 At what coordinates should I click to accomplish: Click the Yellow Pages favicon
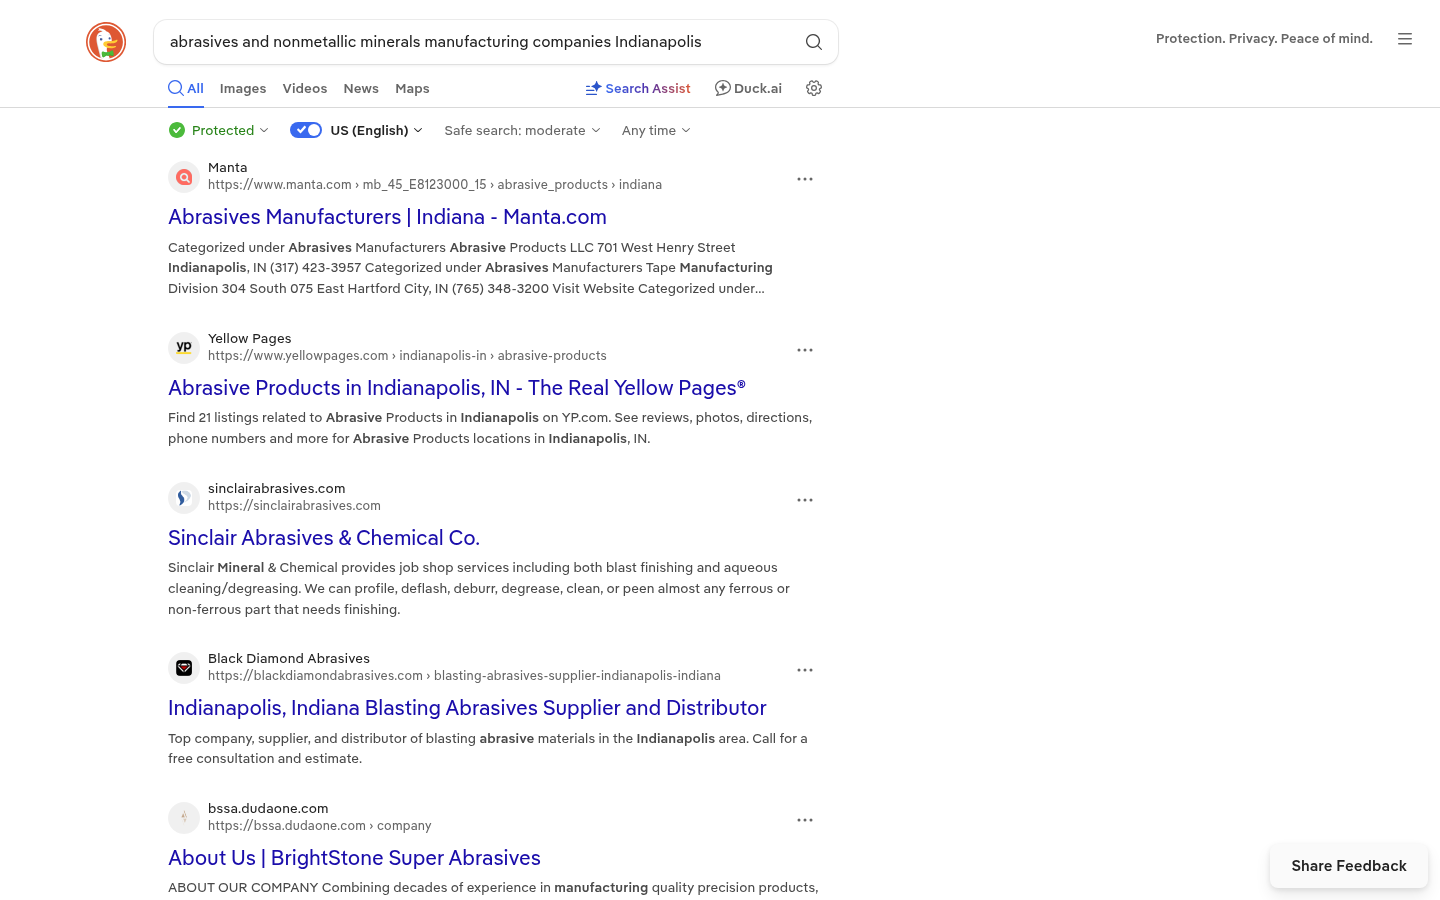[184, 348]
